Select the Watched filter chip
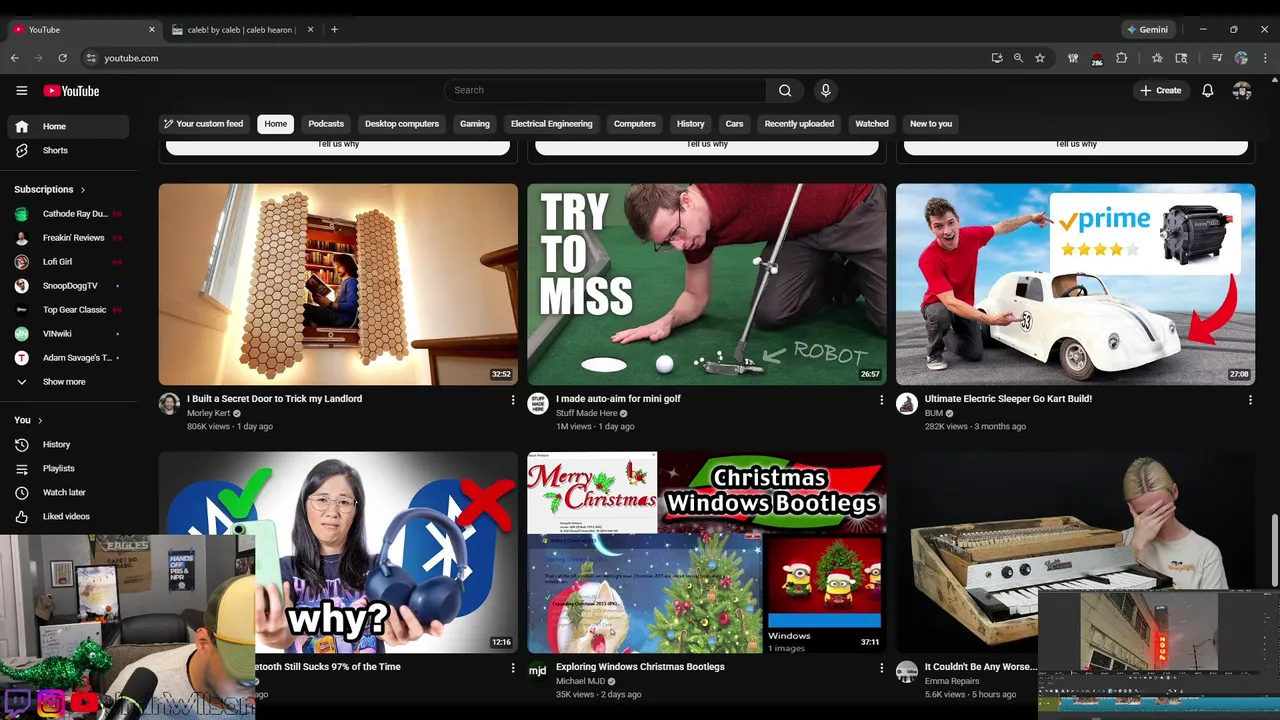 click(872, 124)
